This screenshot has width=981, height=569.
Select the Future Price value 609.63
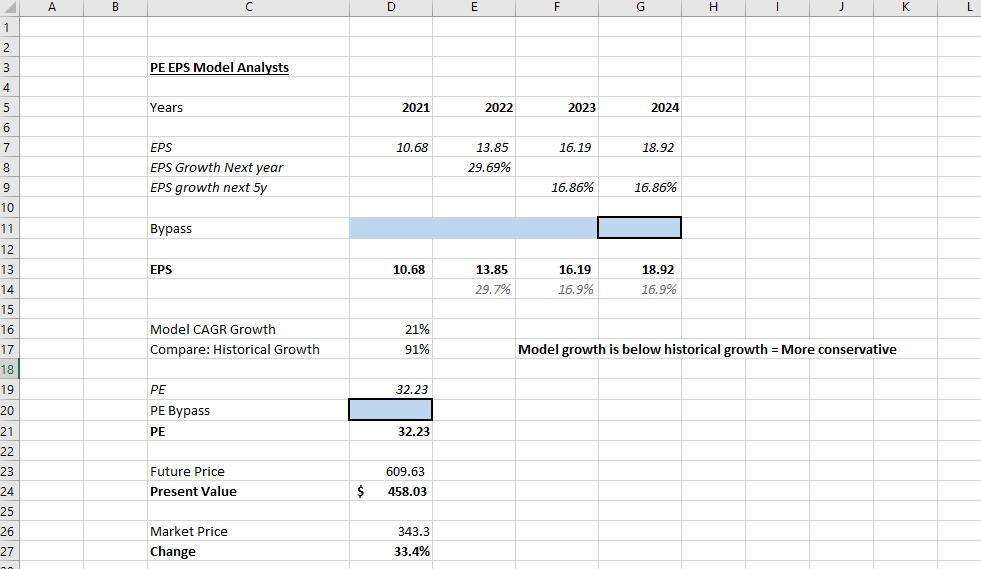tap(391, 471)
